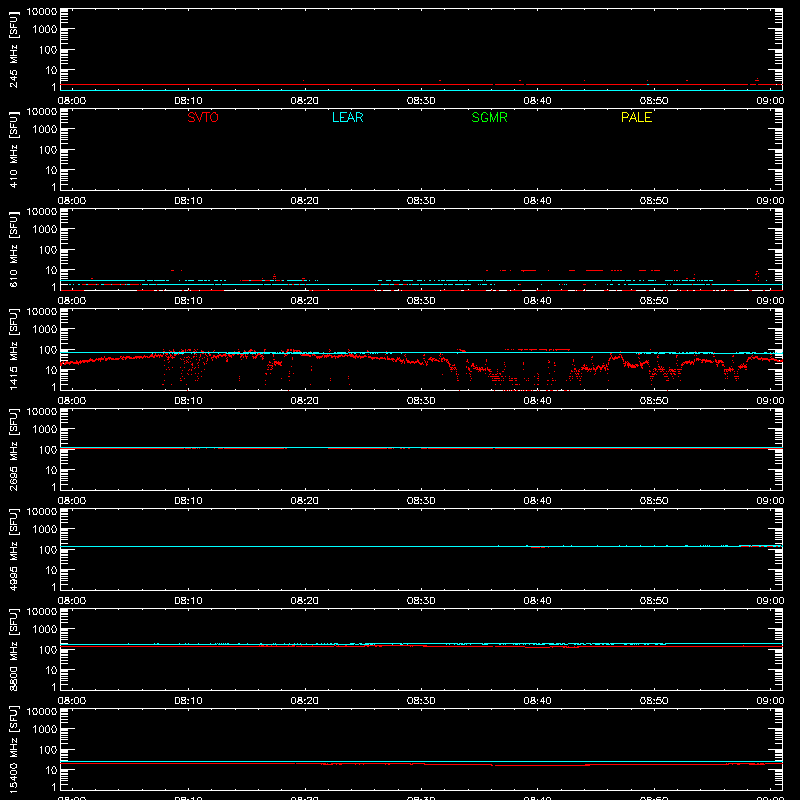
Task: Click 08:00 below the 245 MHz panel
Action: [x=72, y=101]
